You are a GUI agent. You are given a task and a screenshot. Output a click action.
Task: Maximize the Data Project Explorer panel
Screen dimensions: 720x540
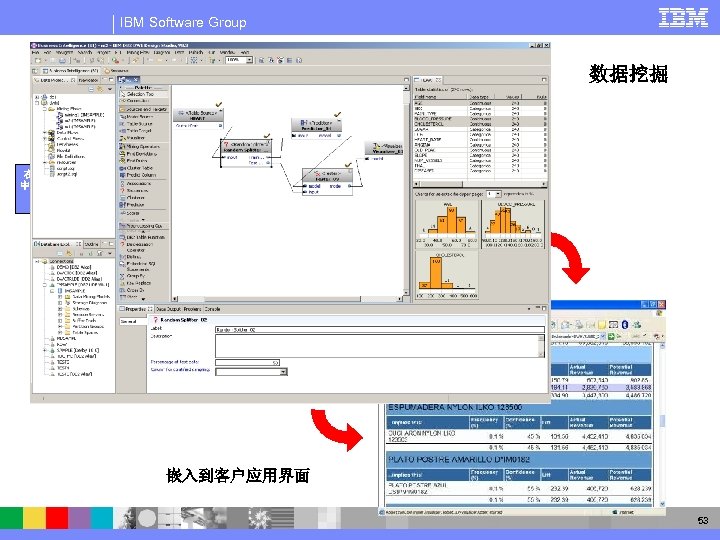pos(111,80)
